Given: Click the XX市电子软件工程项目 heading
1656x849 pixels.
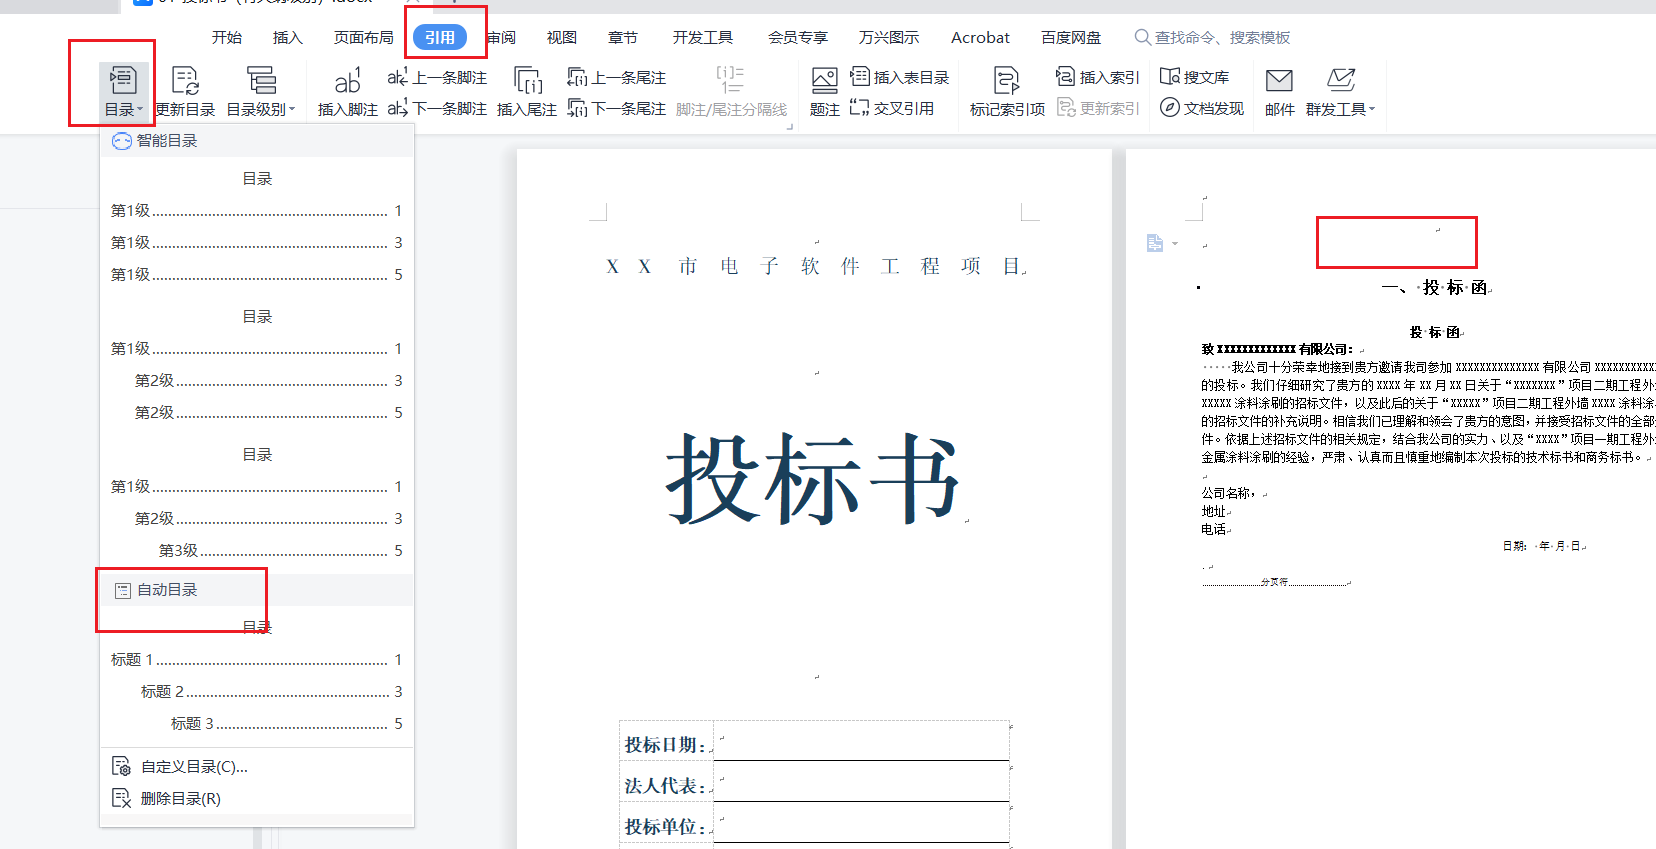Looking at the screenshot, I should click(x=813, y=266).
